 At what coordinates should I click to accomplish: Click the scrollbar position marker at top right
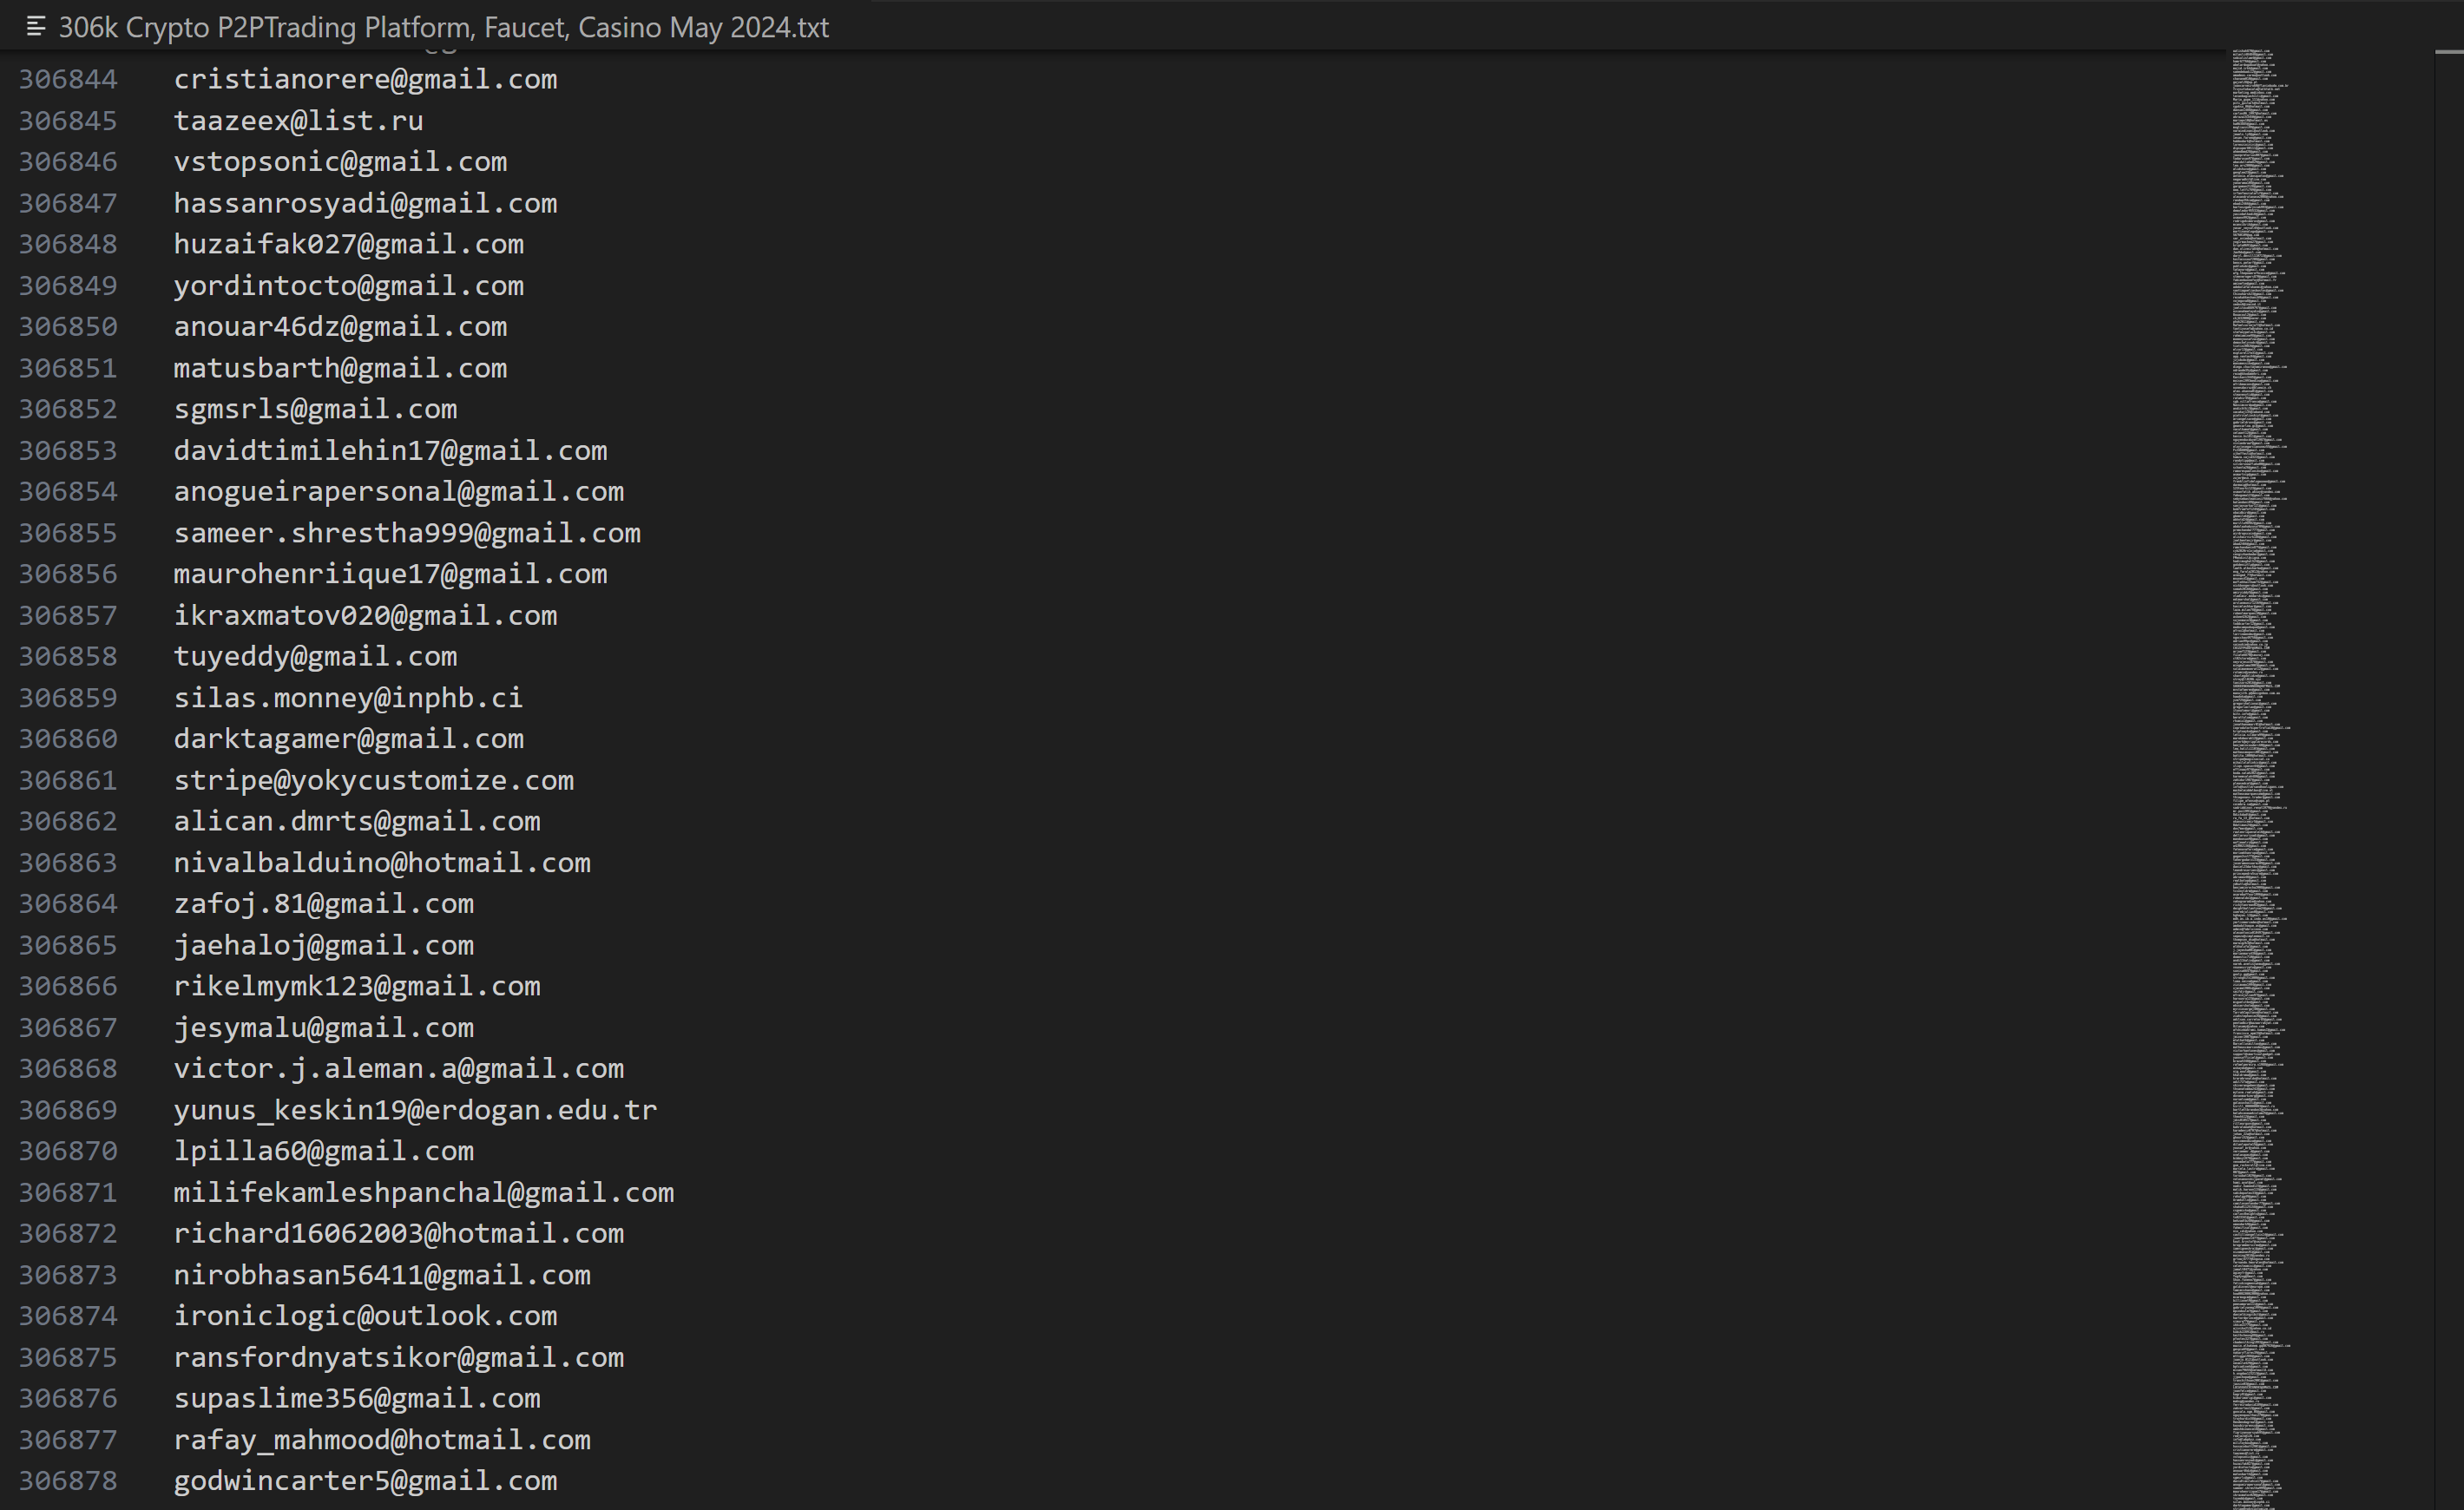(2448, 51)
